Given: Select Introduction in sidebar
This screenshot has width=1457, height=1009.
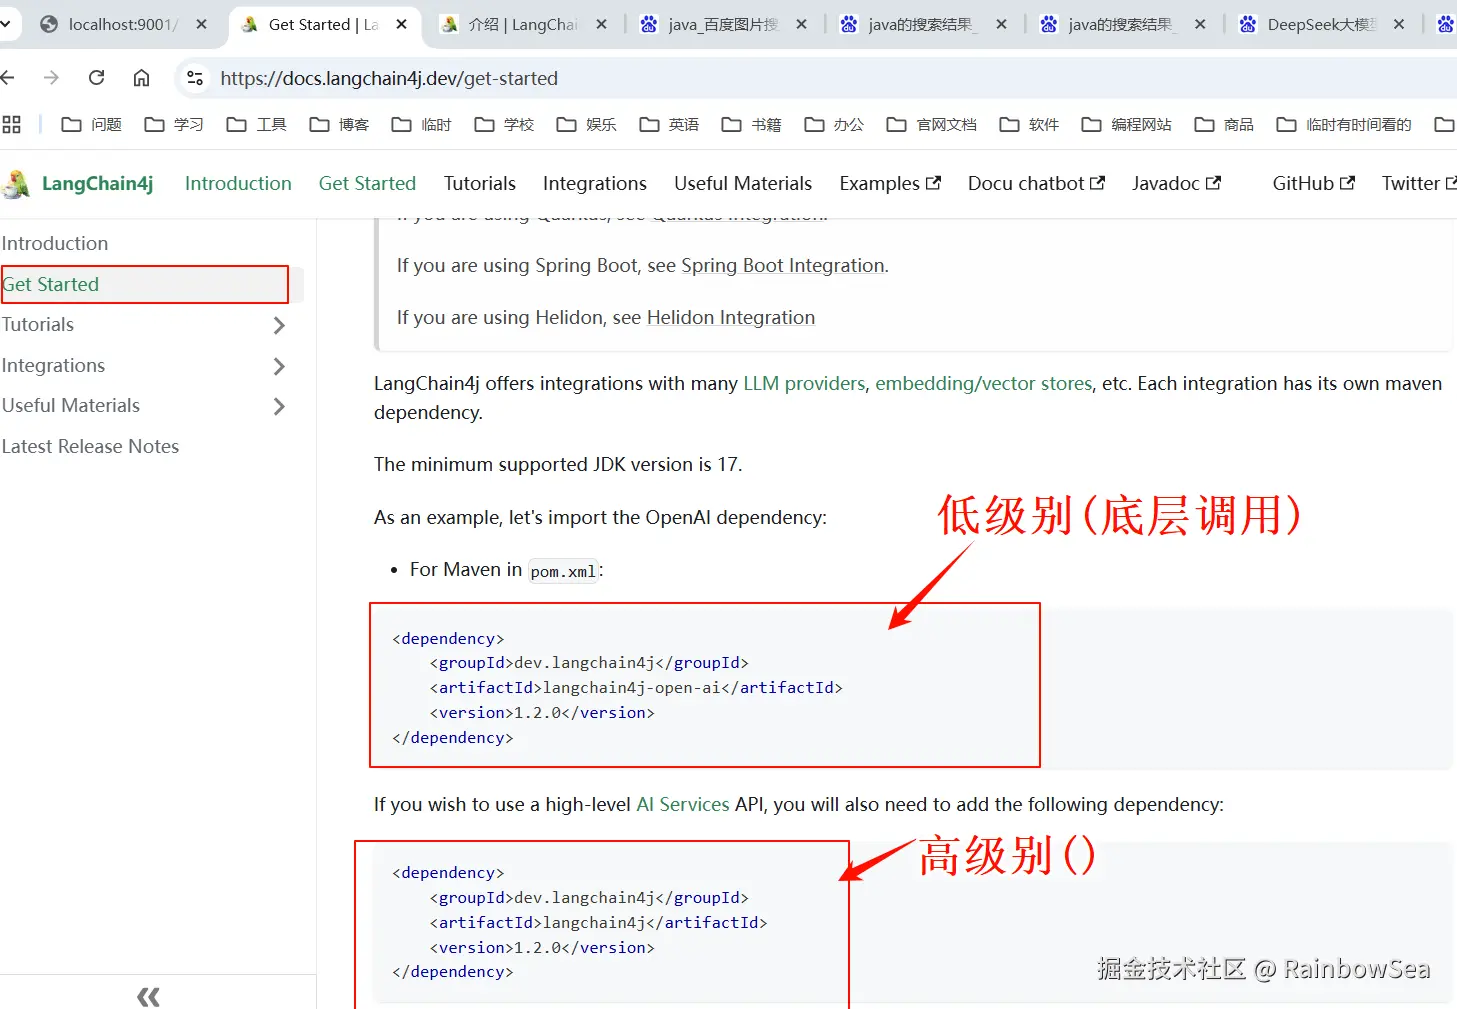Looking at the screenshot, I should [55, 243].
